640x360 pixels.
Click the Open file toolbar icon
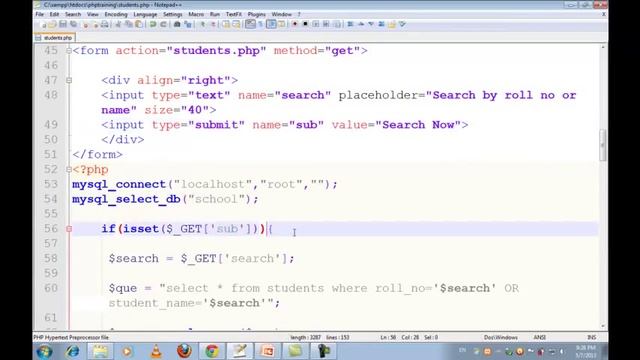[x=52, y=24]
